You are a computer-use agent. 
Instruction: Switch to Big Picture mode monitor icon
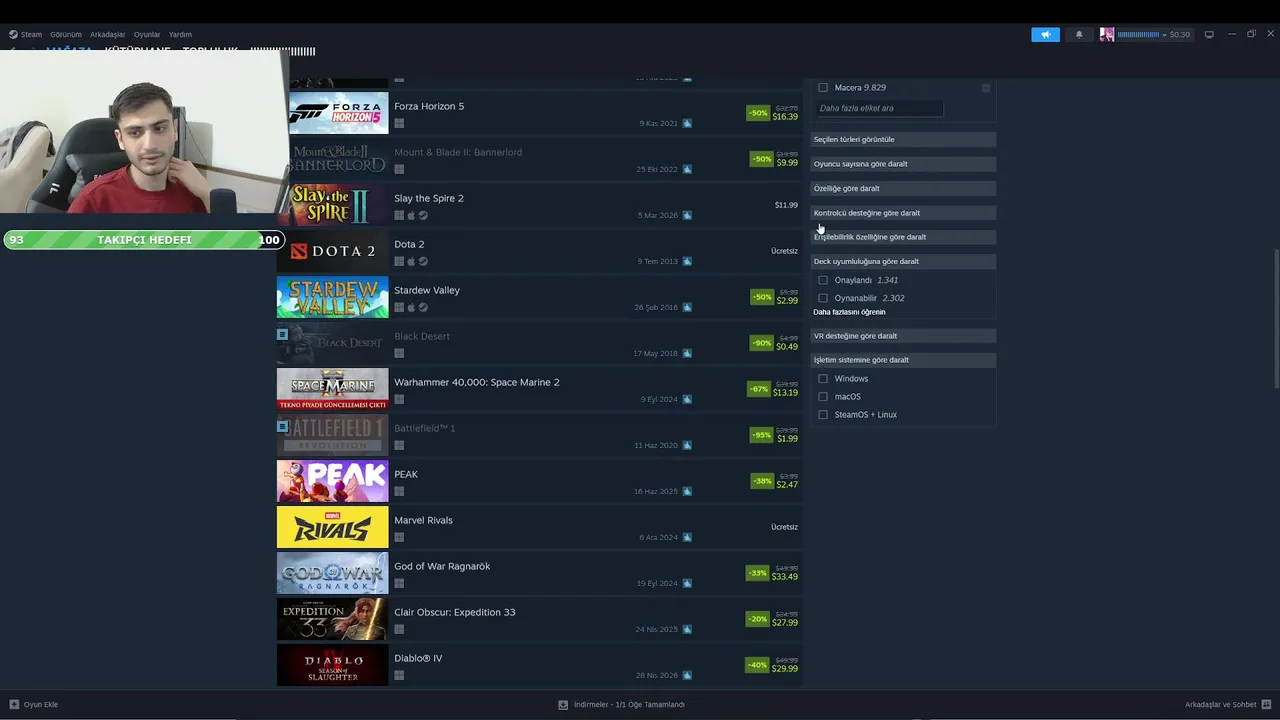(x=1209, y=34)
